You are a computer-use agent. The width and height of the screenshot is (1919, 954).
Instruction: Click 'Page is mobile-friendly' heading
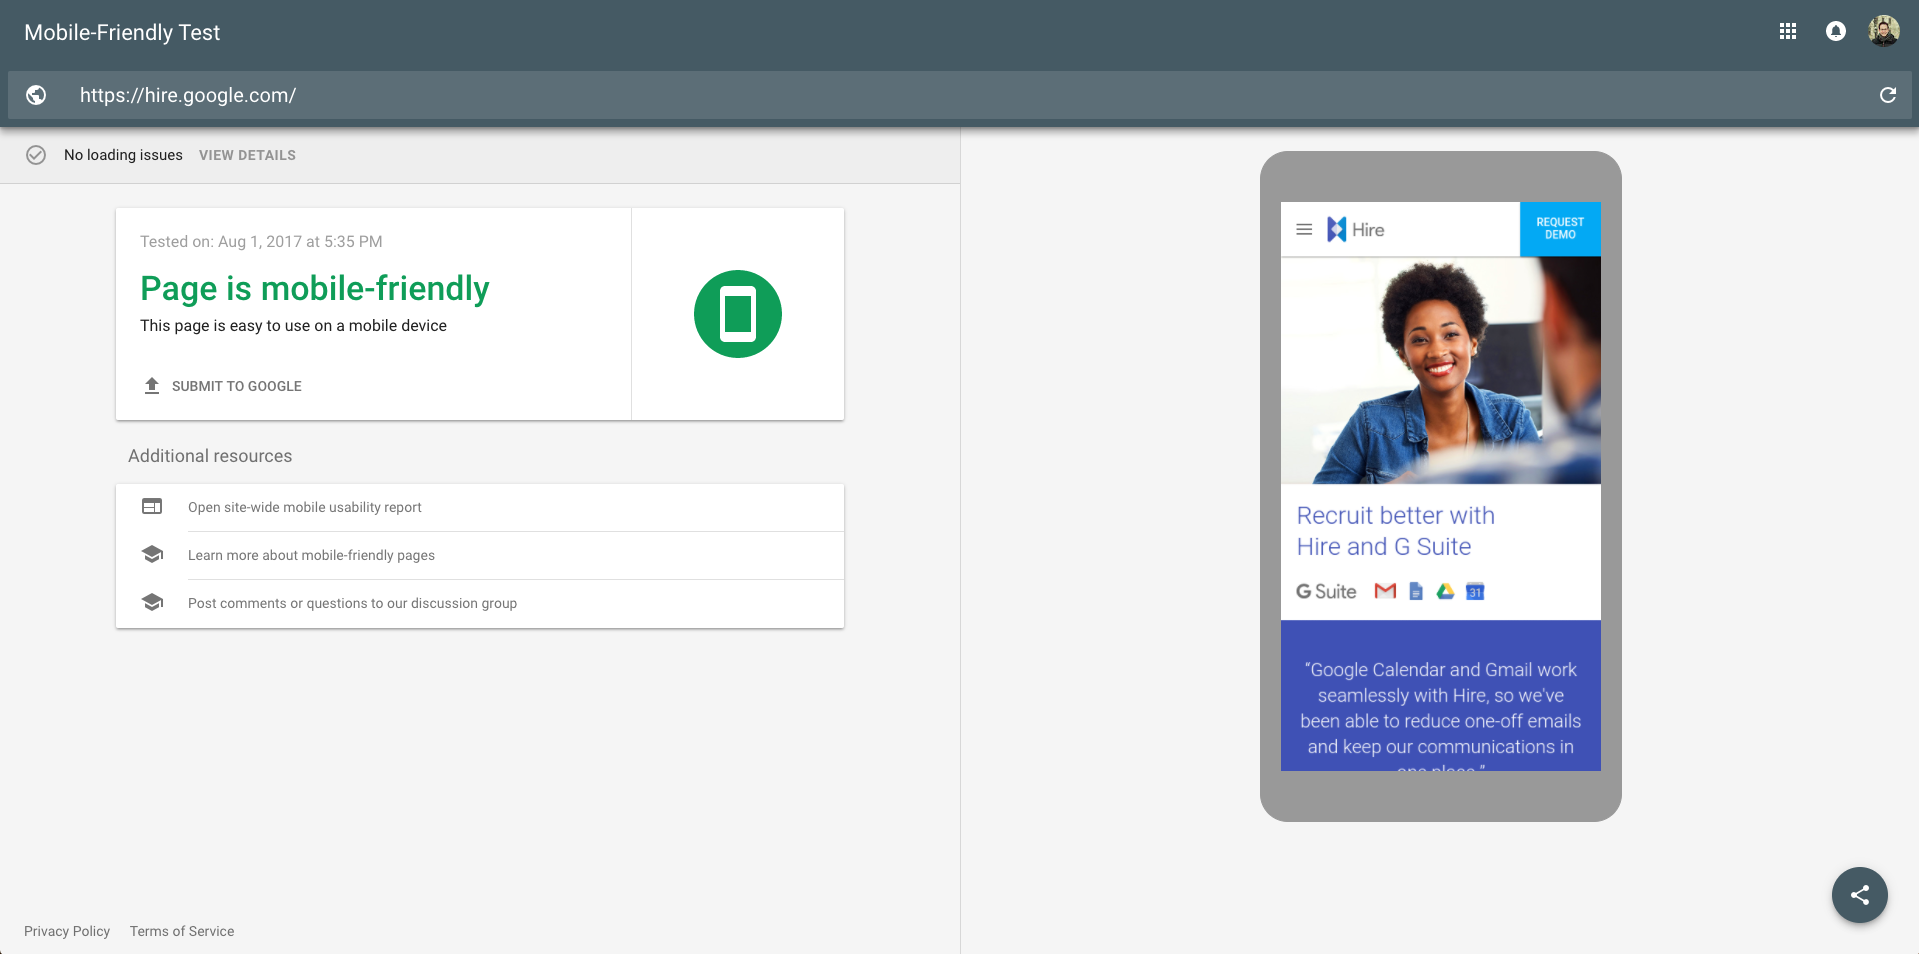(315, 289)
